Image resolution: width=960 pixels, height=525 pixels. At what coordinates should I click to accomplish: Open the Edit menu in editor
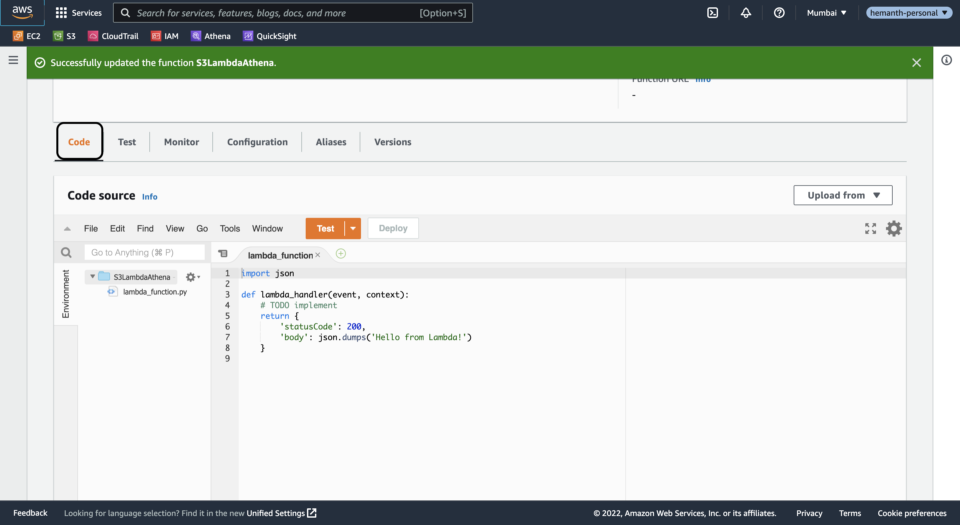(117, 228)
